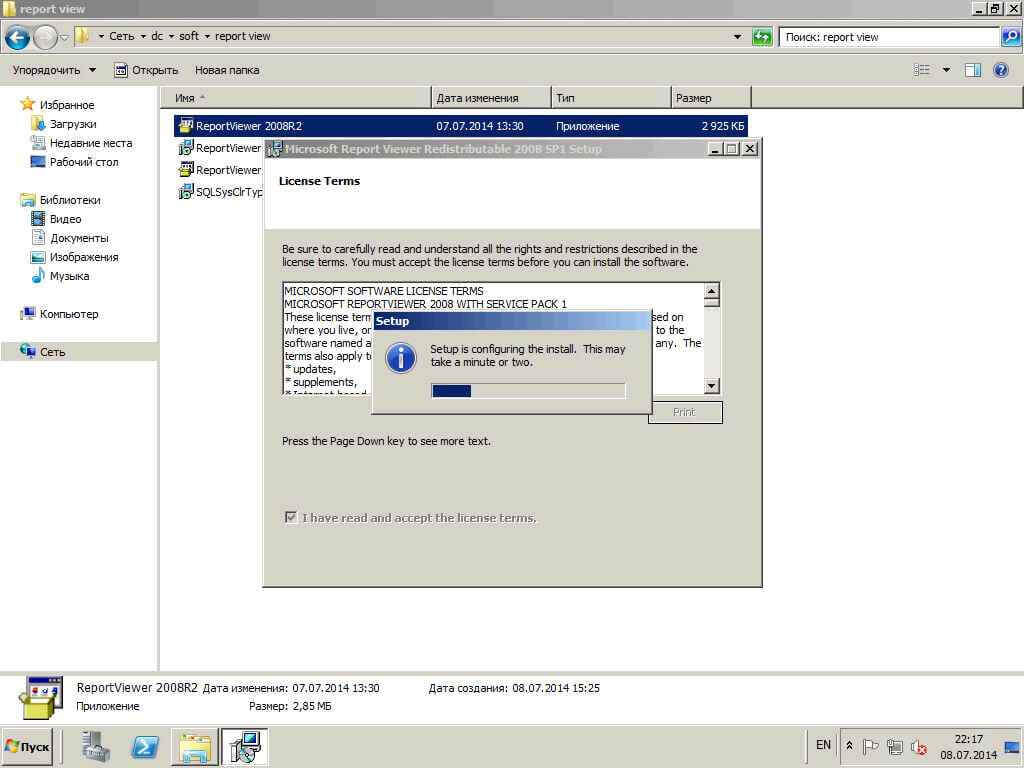Sort files by the Тип column

click(611, 98)
